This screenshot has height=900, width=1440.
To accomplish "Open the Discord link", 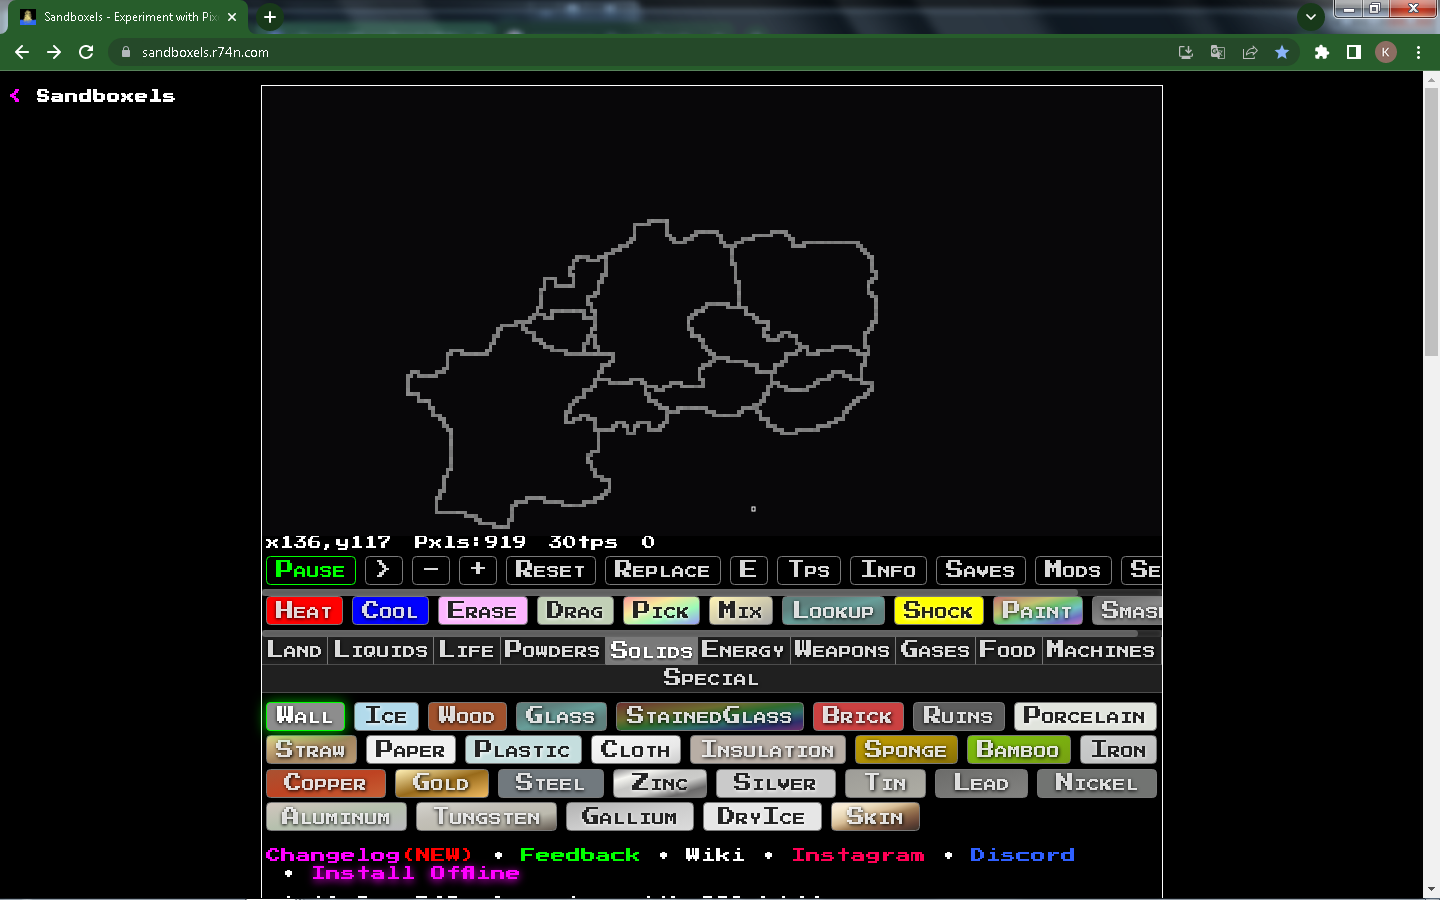I will point(1022,855).
